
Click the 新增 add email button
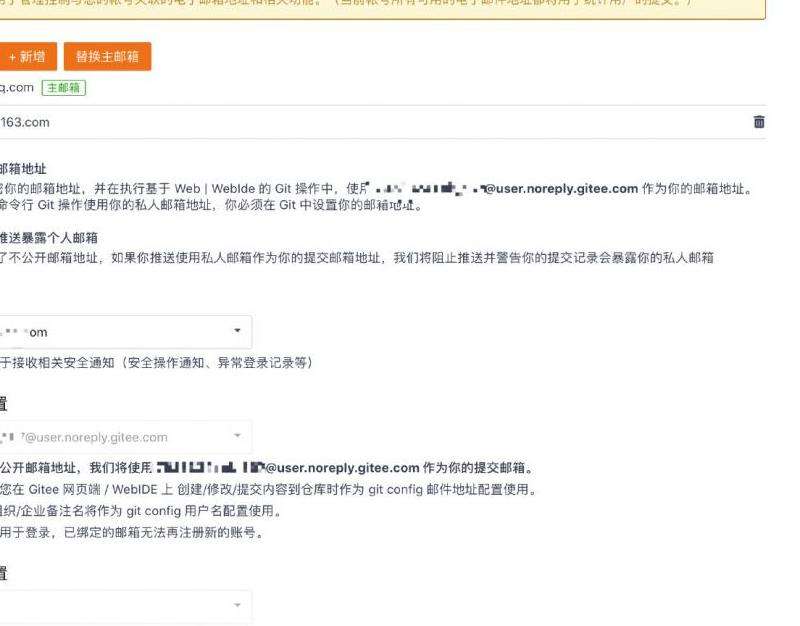pos(27,57)
